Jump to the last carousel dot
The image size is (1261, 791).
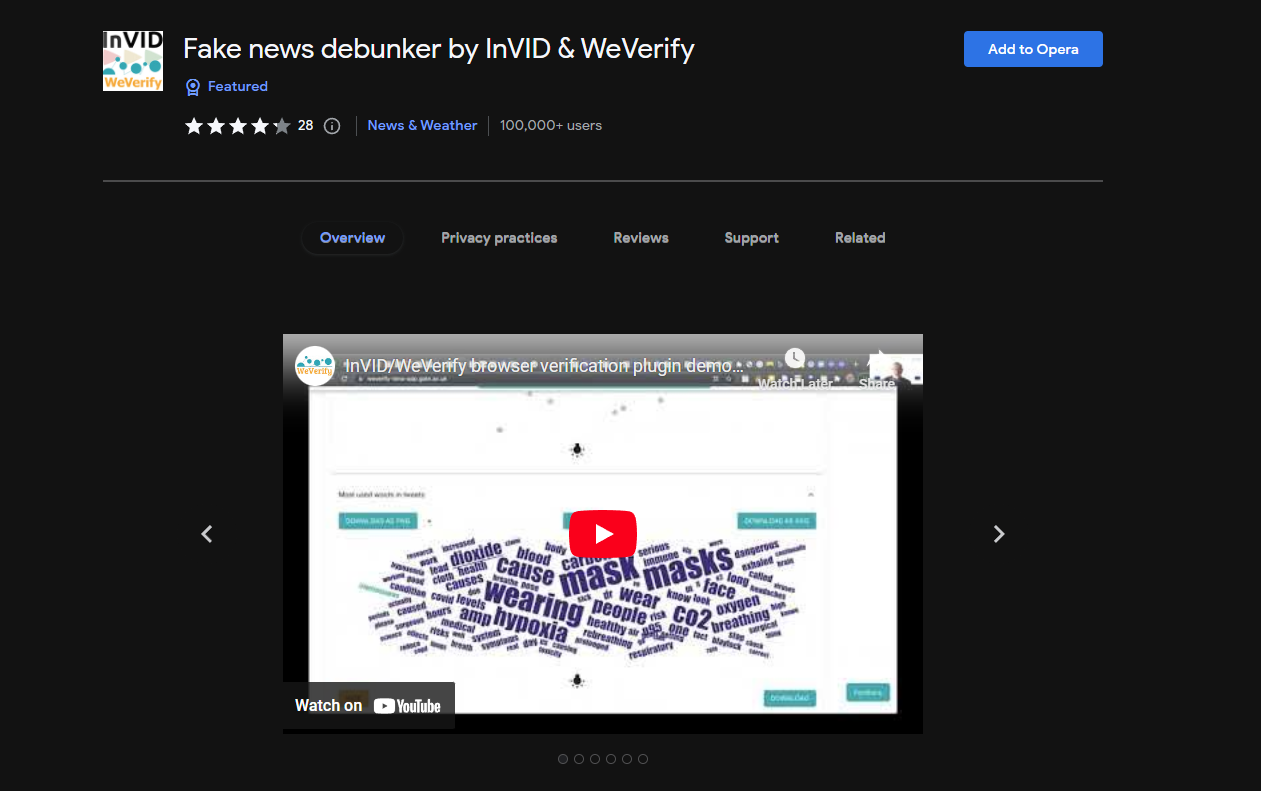coord(643,759)
